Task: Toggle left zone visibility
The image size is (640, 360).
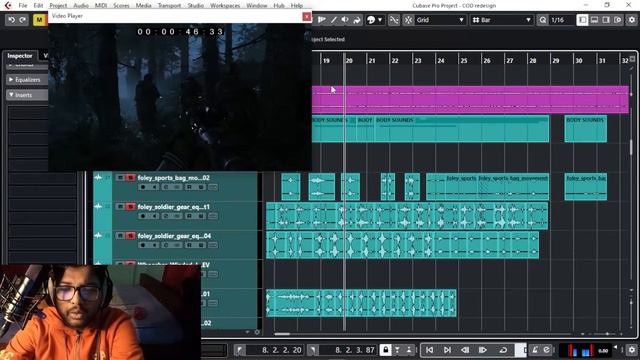Action: tap(583, 20)
